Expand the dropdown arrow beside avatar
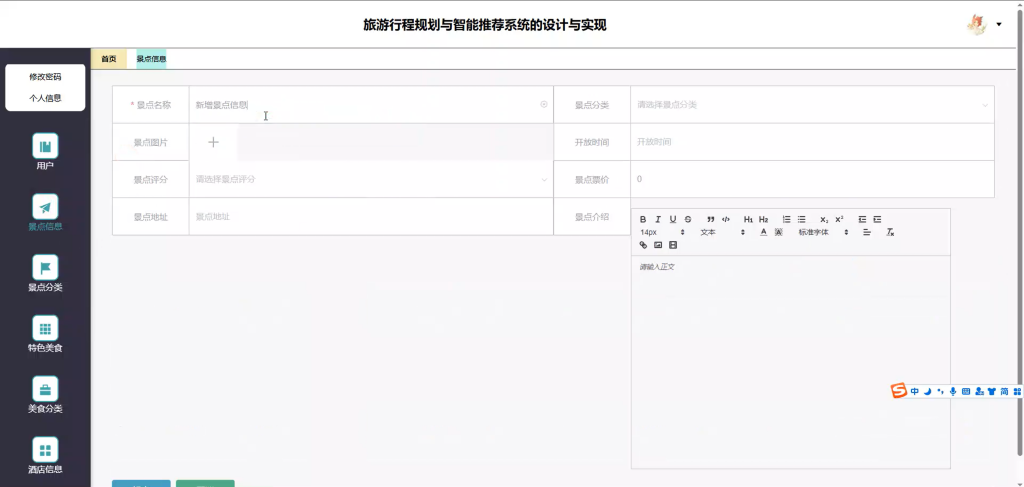This screenshot has width=1024, height=487. point(999,25)
